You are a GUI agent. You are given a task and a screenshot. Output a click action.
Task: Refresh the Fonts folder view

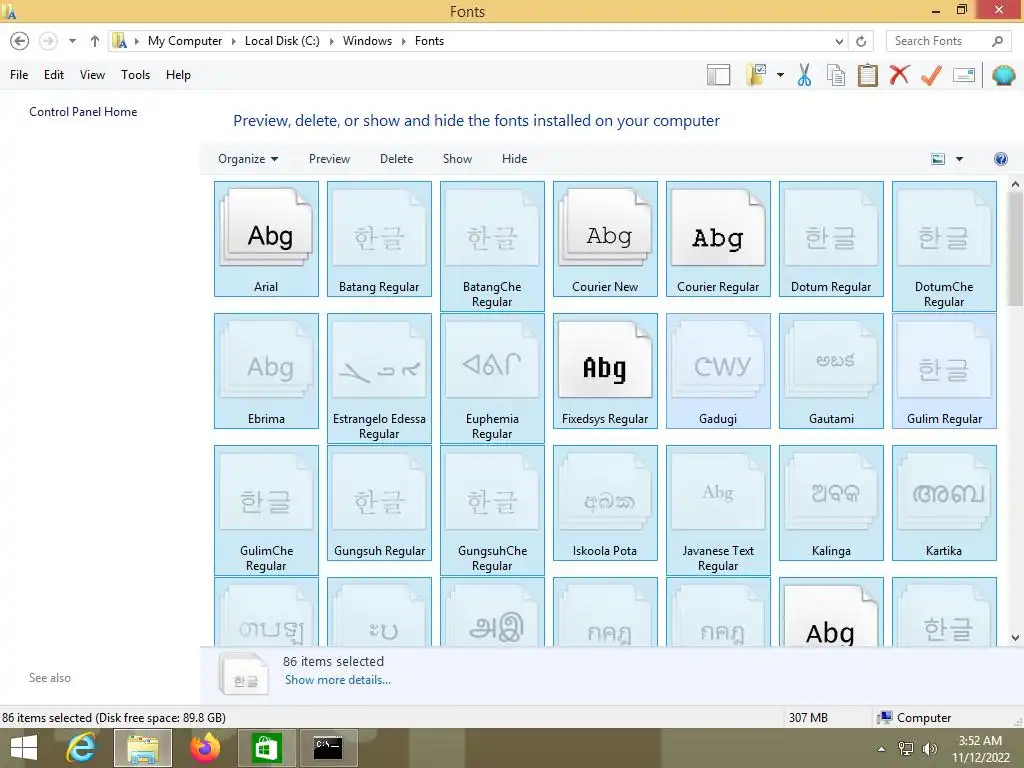(861, 41)
